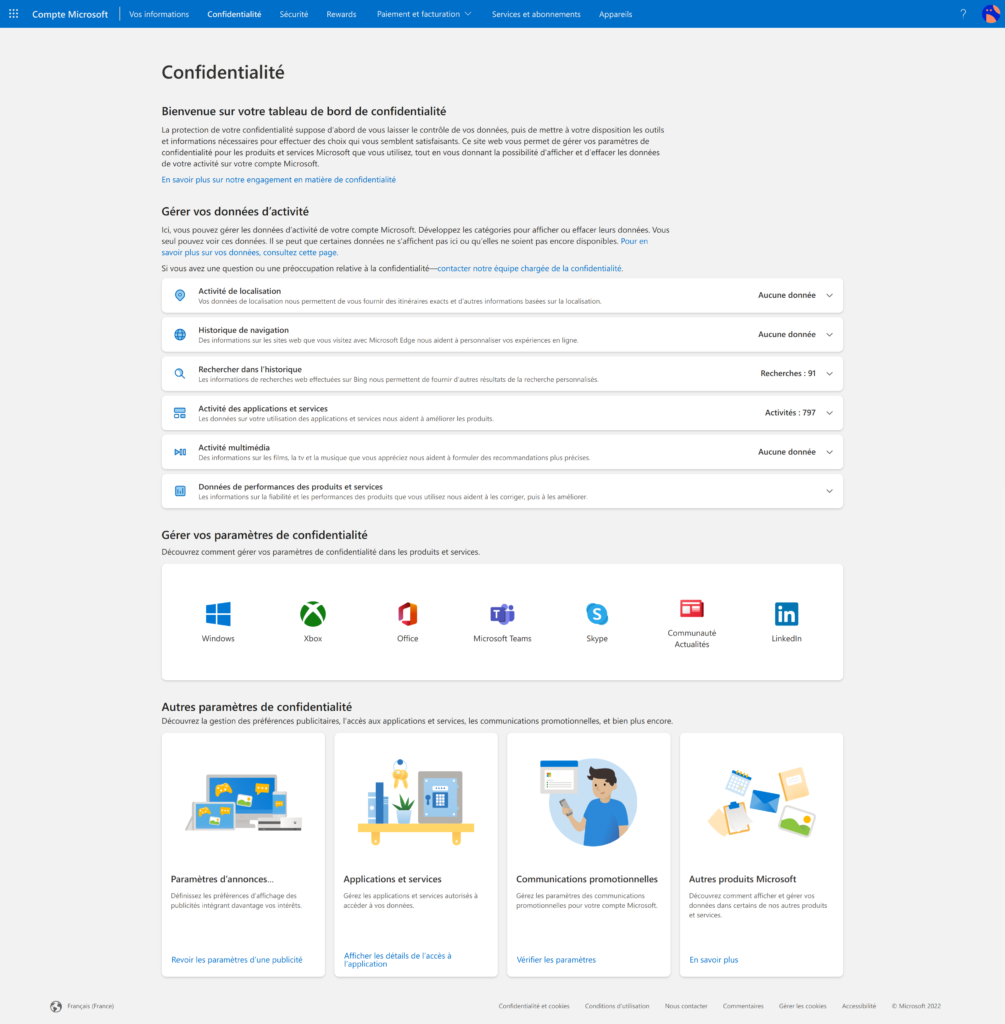Expand Activité de localisation chevron
This screenshot has width=1005, height=1024.
829,296
